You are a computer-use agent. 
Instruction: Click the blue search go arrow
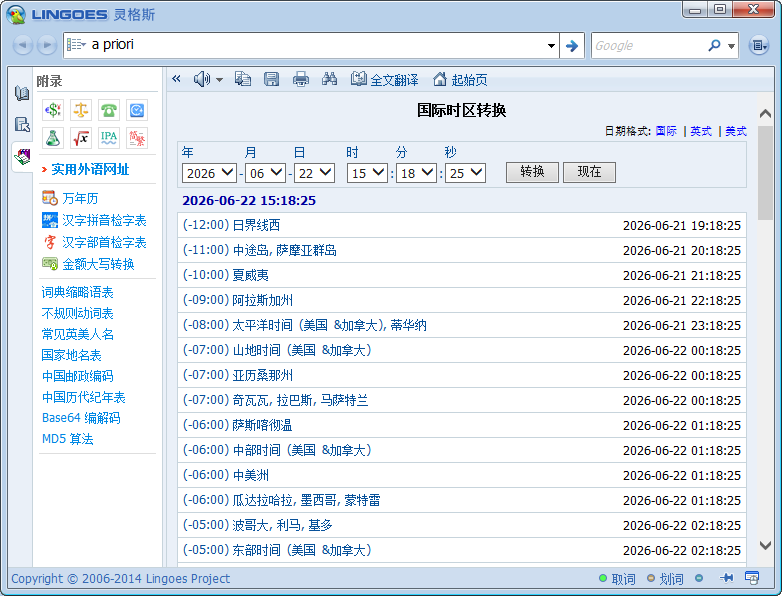572,46
